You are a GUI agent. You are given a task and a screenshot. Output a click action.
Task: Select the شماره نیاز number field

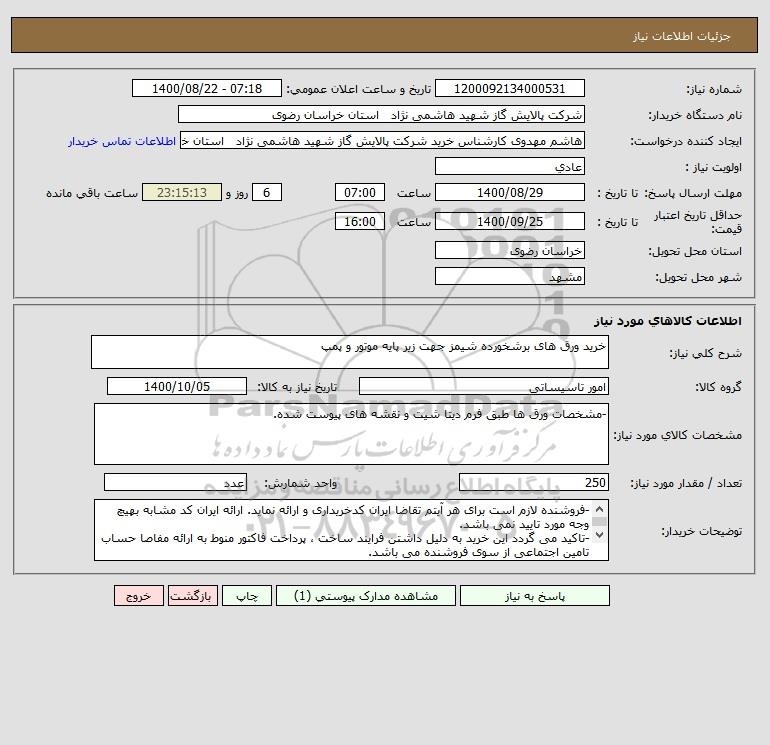[x=510, y=88]
